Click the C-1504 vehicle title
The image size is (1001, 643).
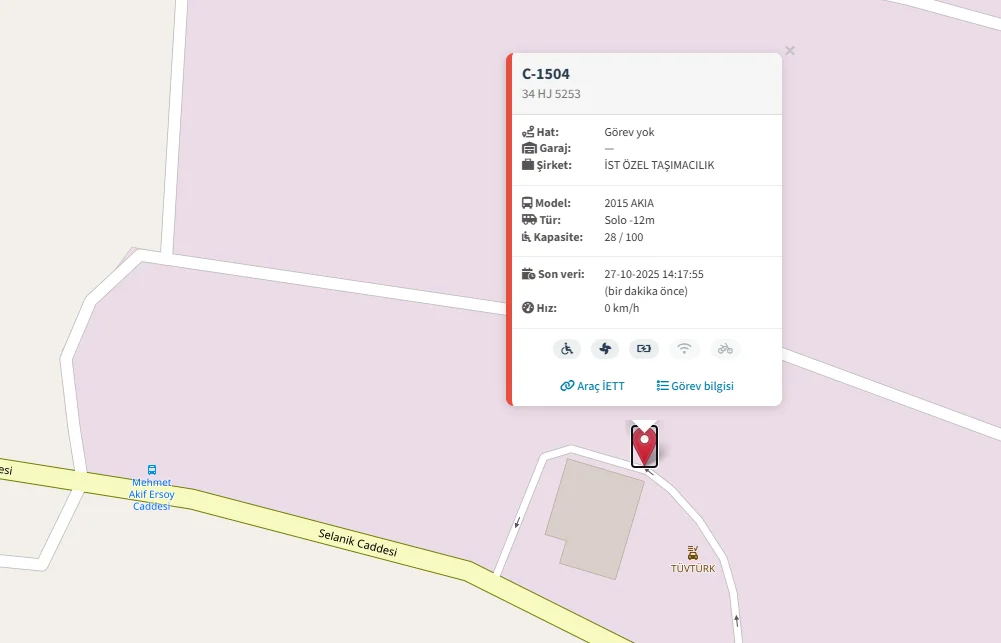546,73
